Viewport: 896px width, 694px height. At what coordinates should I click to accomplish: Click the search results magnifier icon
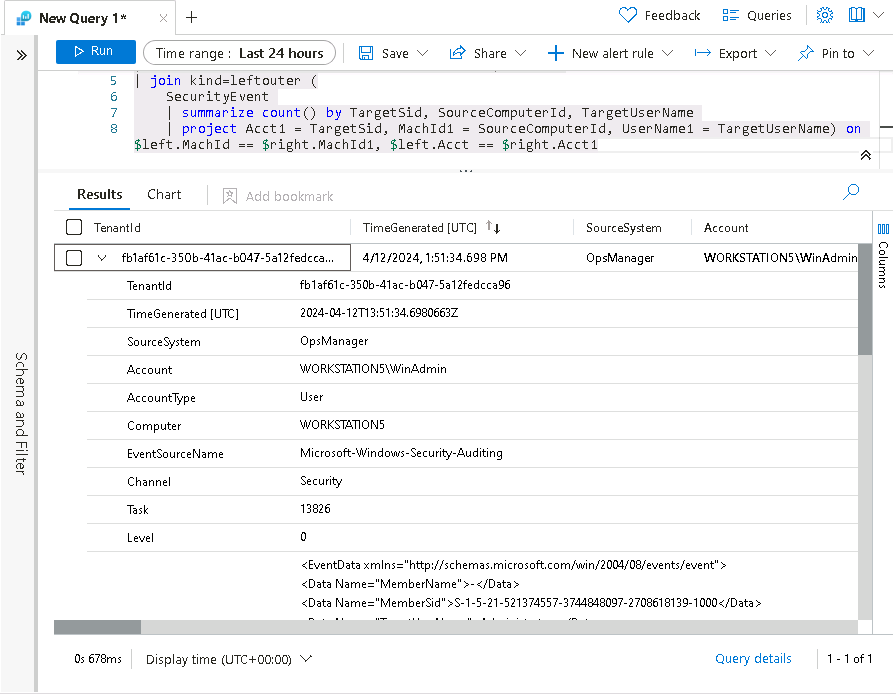coord(851,192)
